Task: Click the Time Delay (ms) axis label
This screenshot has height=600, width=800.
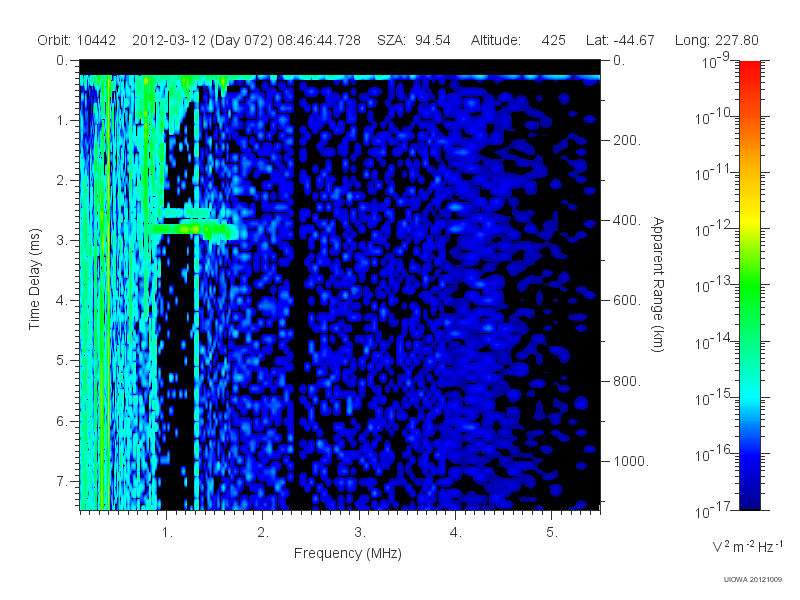Action: [x=34, y=279]
